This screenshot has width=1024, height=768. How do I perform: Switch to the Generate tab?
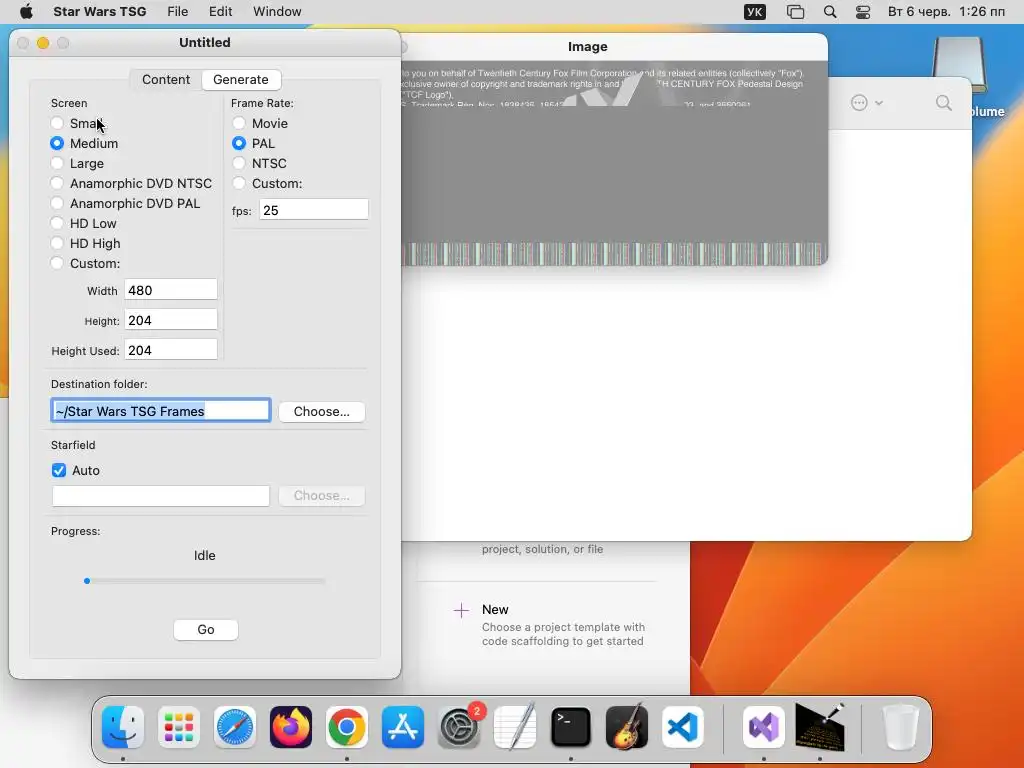click(x=241, y=80)
